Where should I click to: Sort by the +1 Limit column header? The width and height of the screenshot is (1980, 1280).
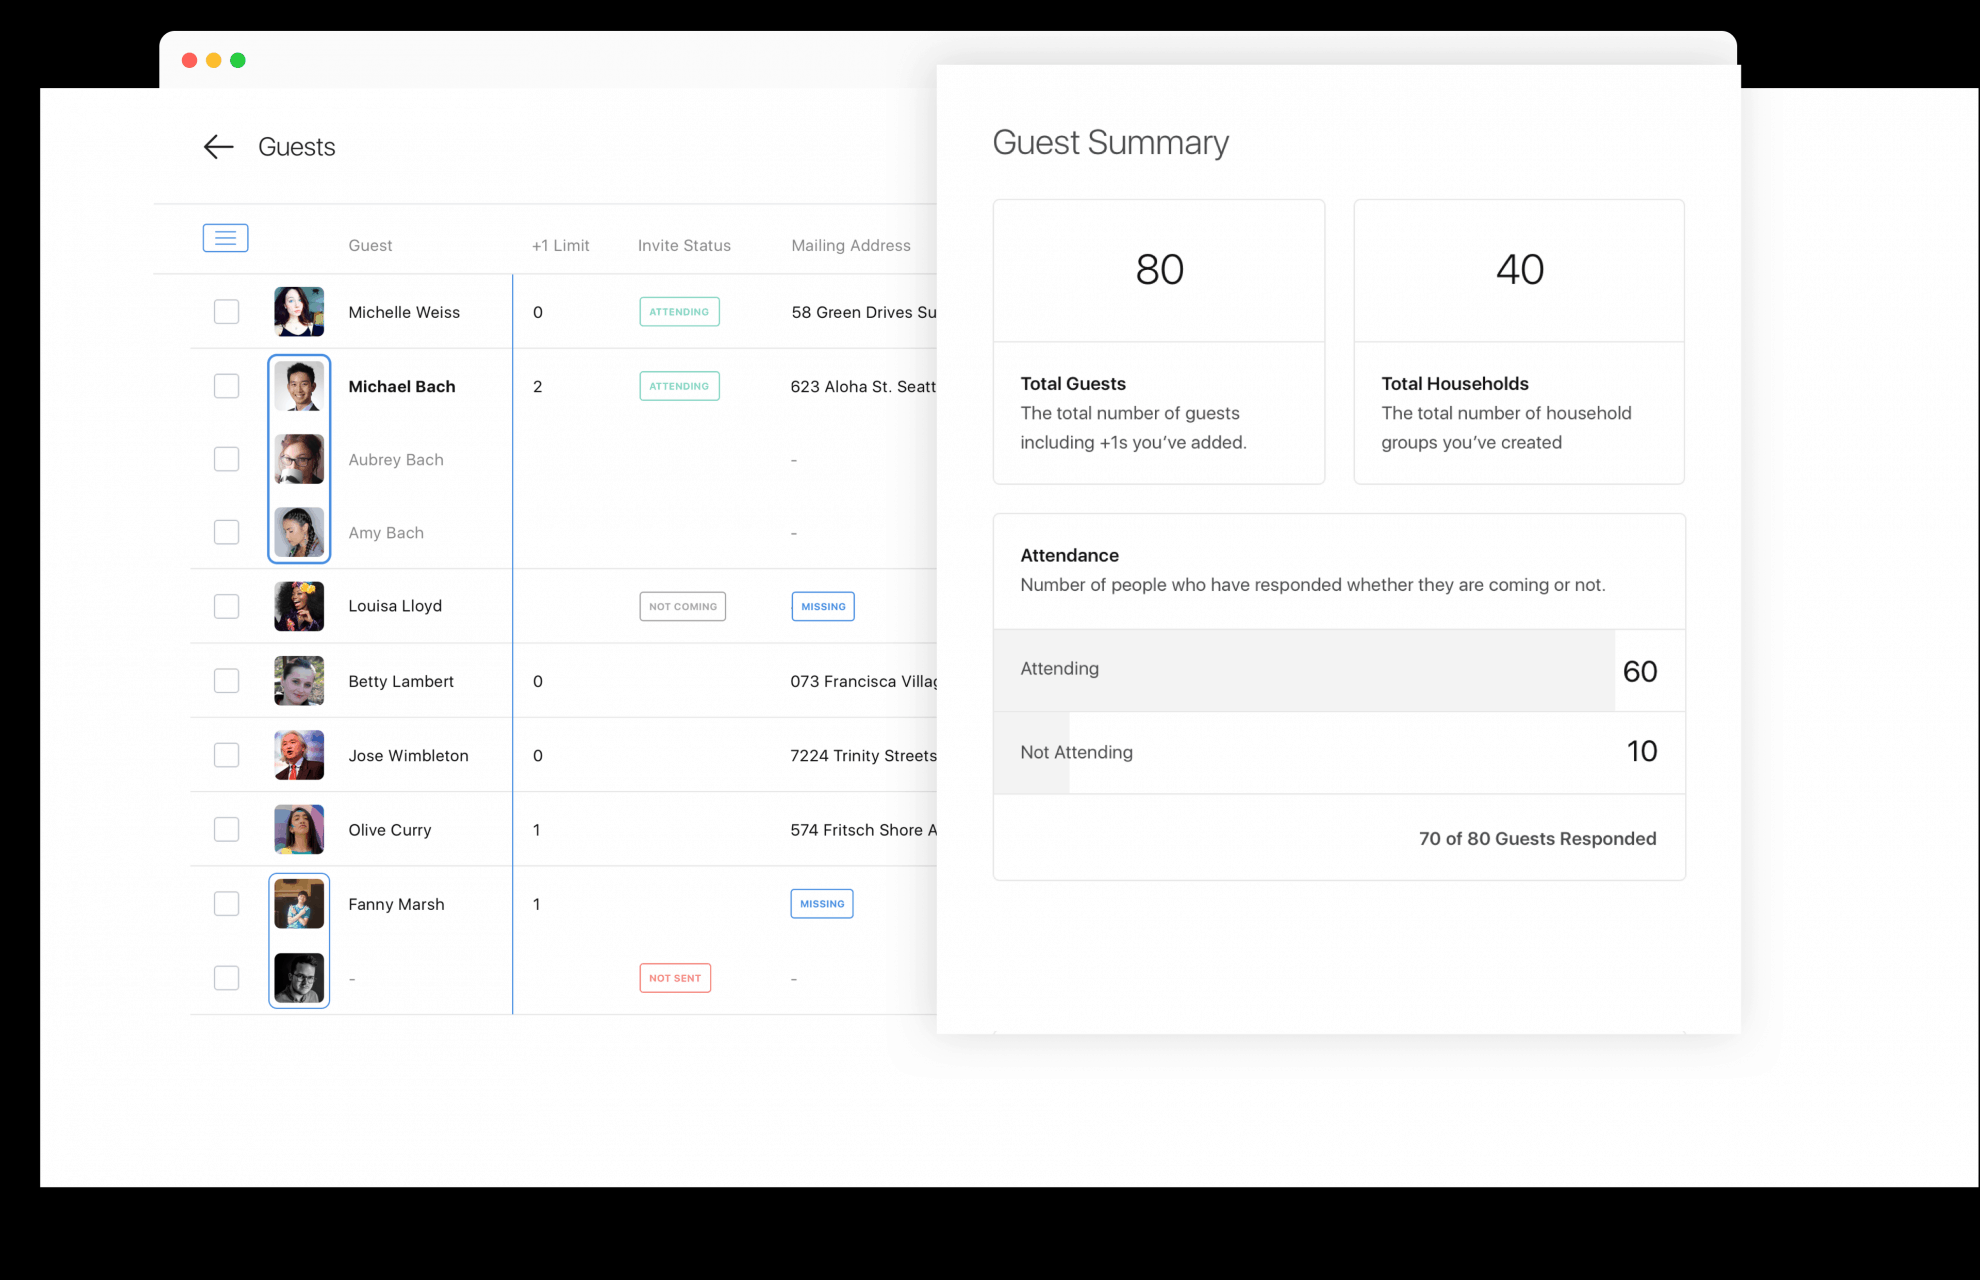click(560, 245)
